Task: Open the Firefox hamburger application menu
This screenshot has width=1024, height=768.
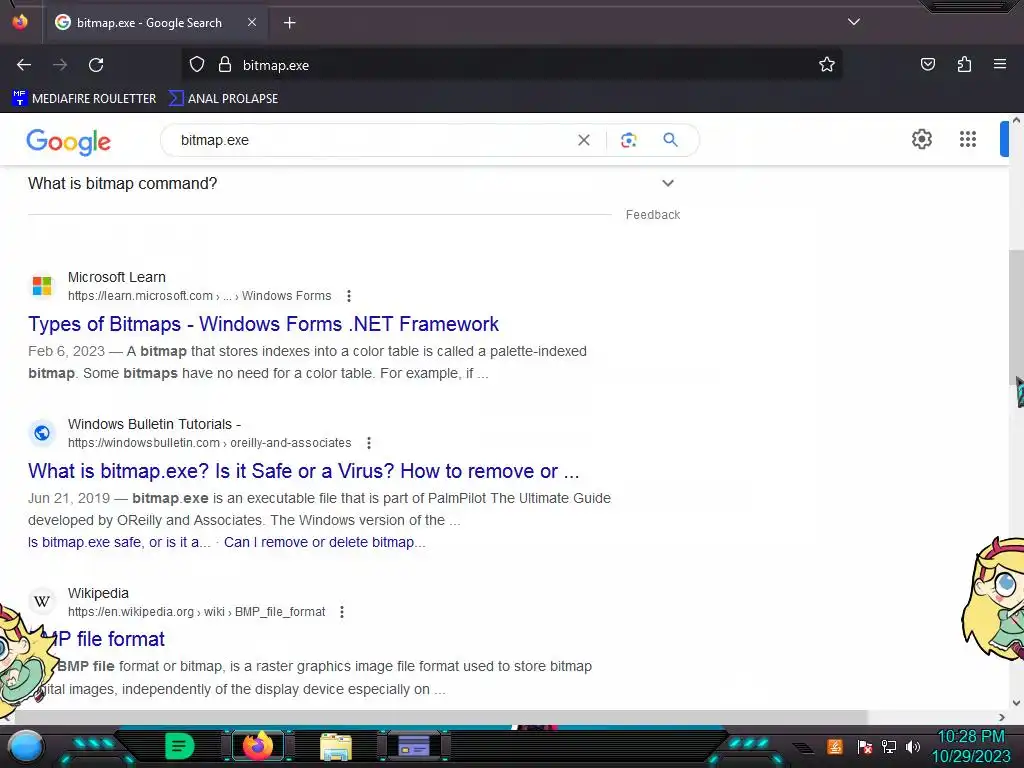Action: [x=1000, y=64]
